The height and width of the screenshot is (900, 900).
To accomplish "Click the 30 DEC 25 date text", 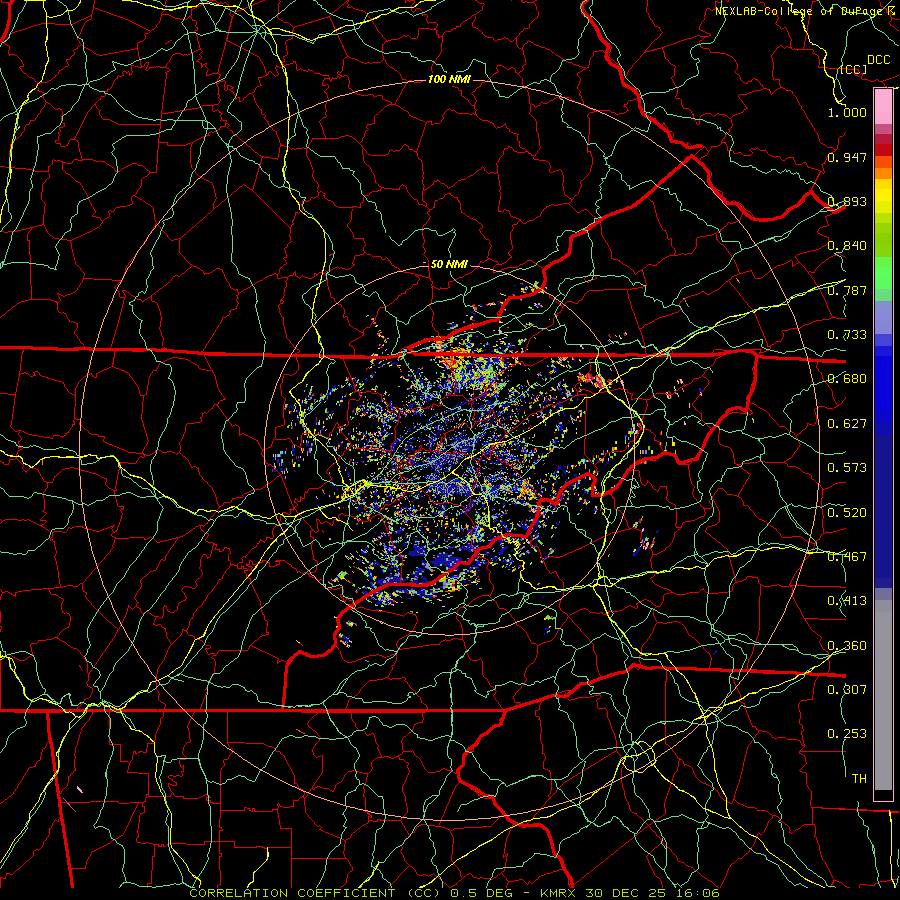I will (626, 893).
